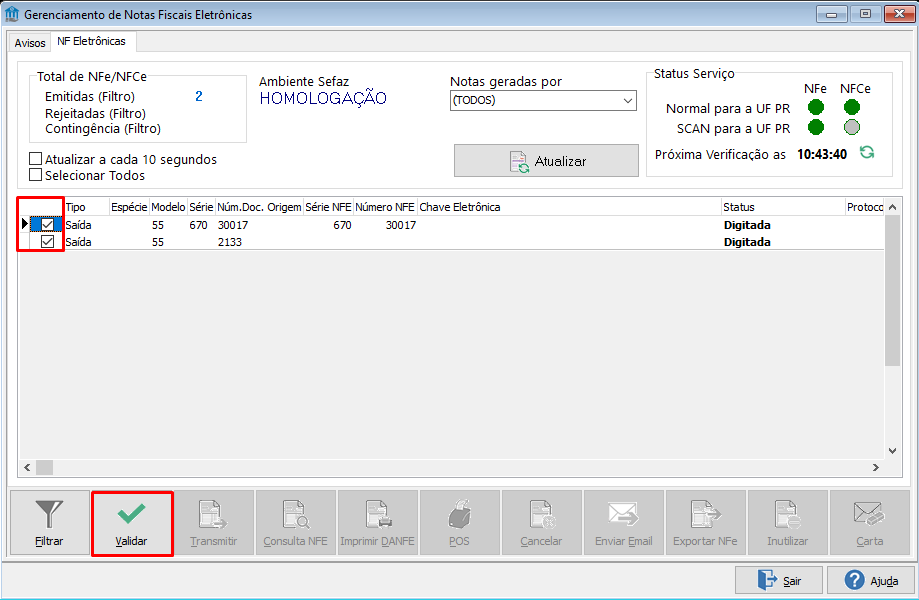Click the Imprimir DANFE printer button

(x=377, y=523)
